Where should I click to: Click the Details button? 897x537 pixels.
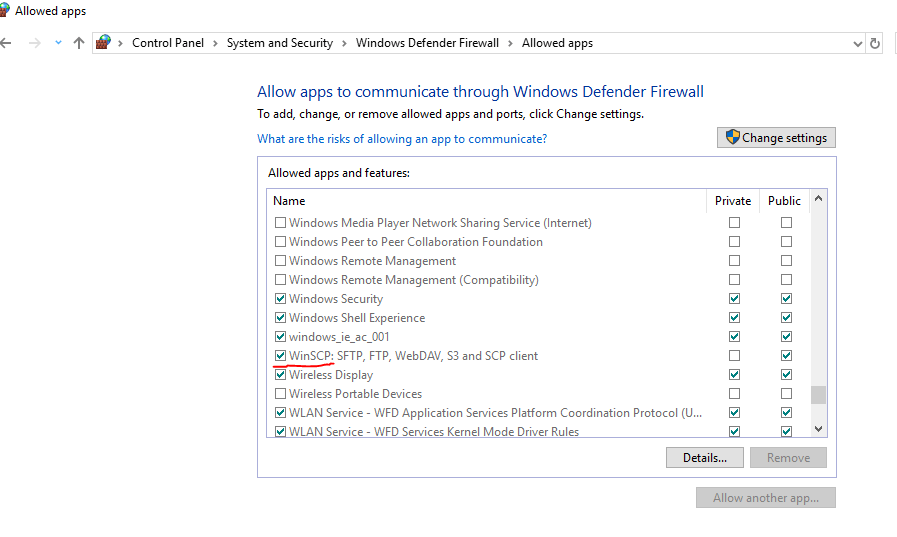(705, 458)
